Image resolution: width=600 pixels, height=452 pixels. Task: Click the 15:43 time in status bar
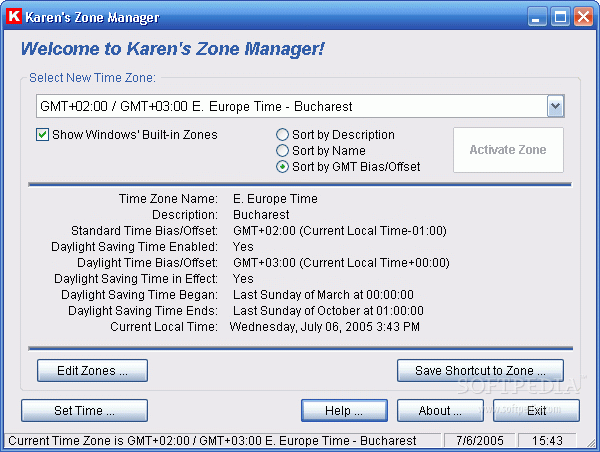pyautogui.click(x=547, y=441)
